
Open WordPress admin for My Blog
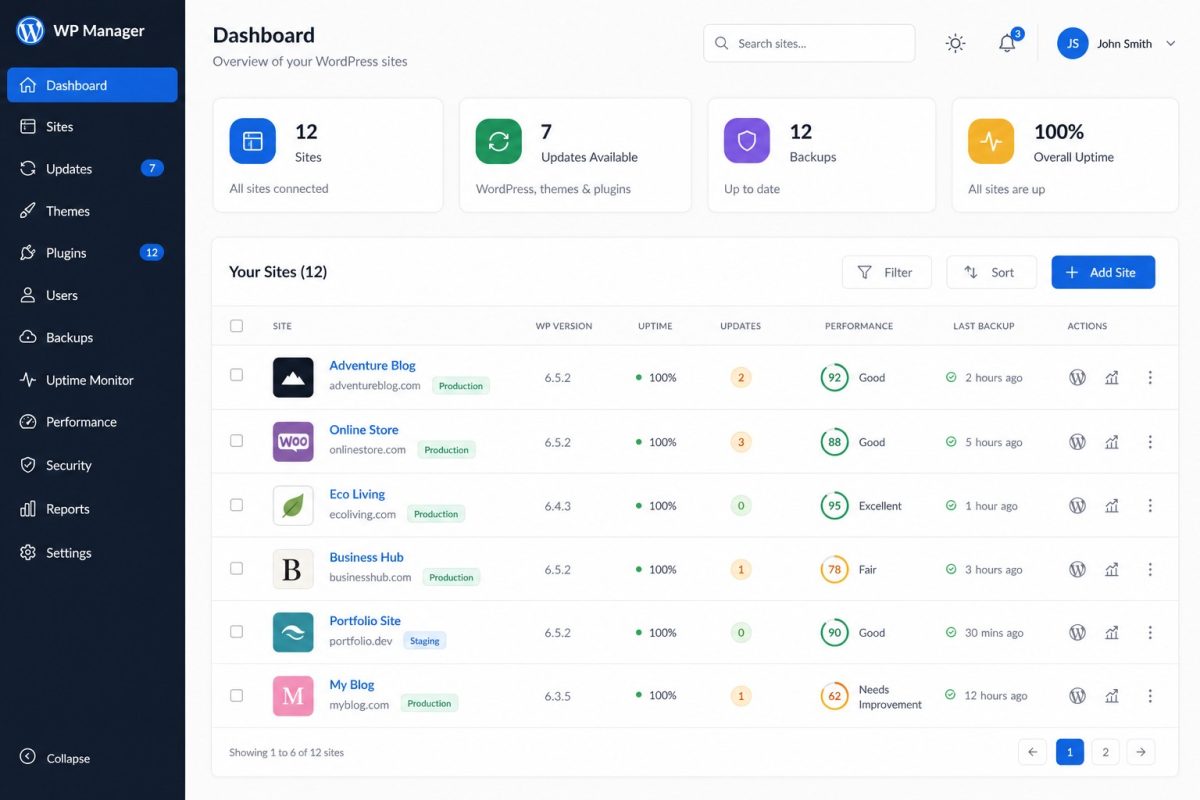tap(1077, 695)
